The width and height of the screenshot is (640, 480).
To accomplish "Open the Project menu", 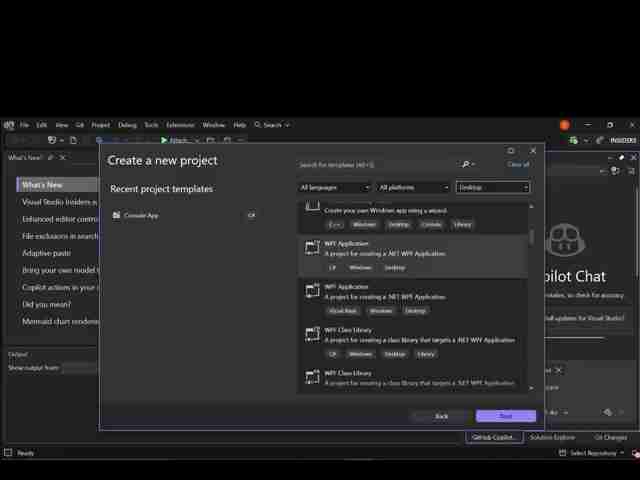I will pyautogui.click(x=100, y=125).
